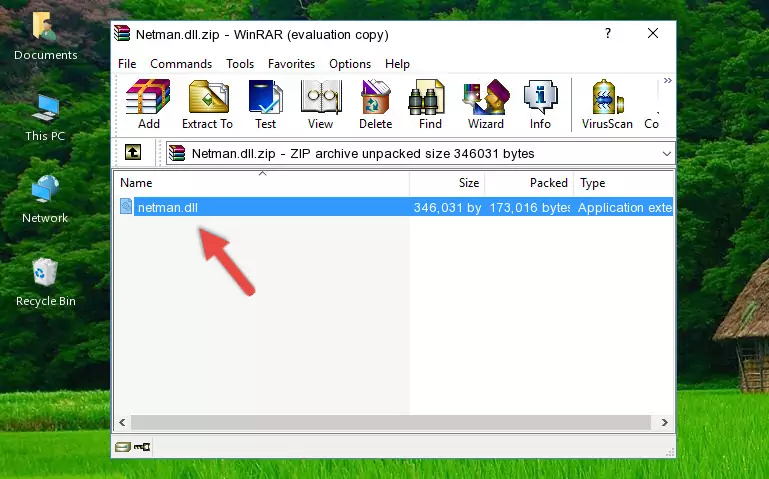Open the archive path dropdown

click(x=666, y=153)
